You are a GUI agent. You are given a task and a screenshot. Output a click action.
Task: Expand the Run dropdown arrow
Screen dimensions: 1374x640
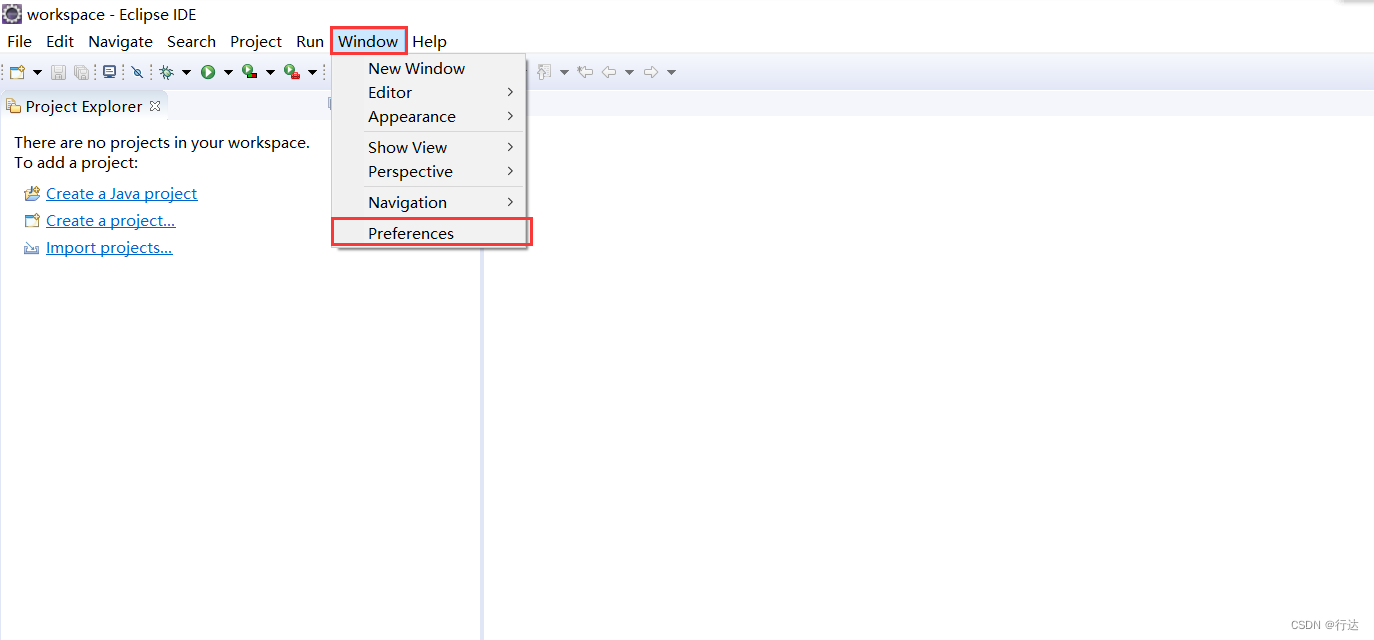[x=228, y=72]
